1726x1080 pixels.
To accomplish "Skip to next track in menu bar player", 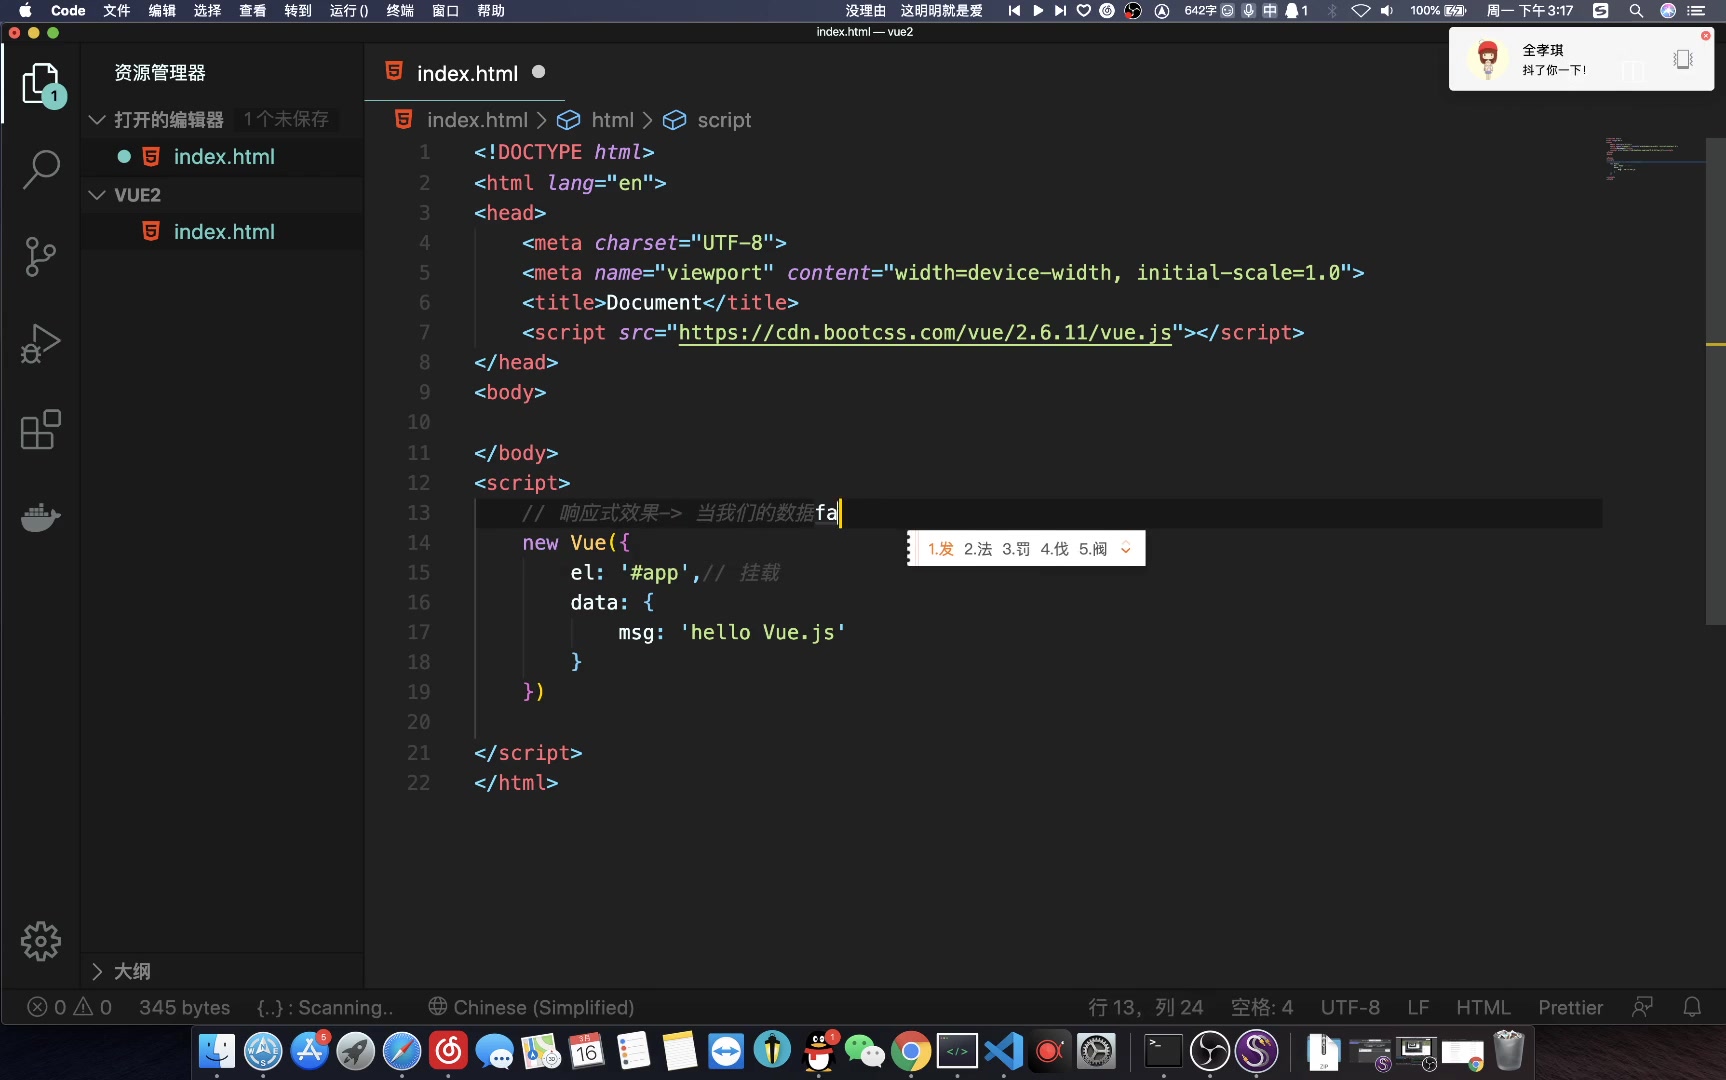I will click(x=1060, y=11).
